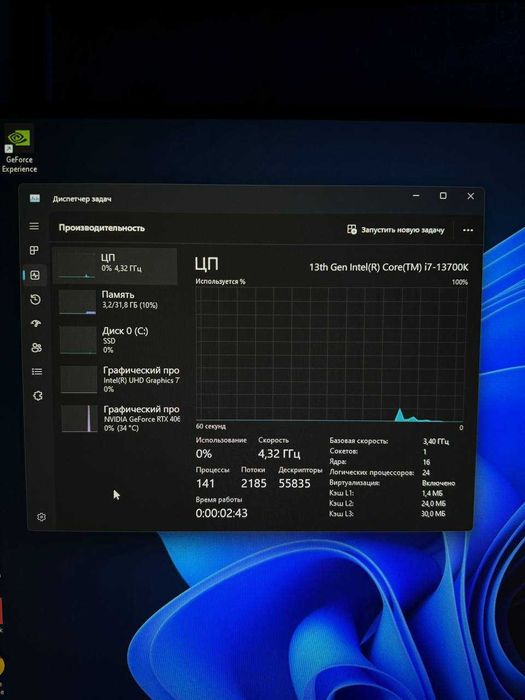Open the App history icon in sidebar
This screenshot has width=525, height=700.
click(35, 300)
